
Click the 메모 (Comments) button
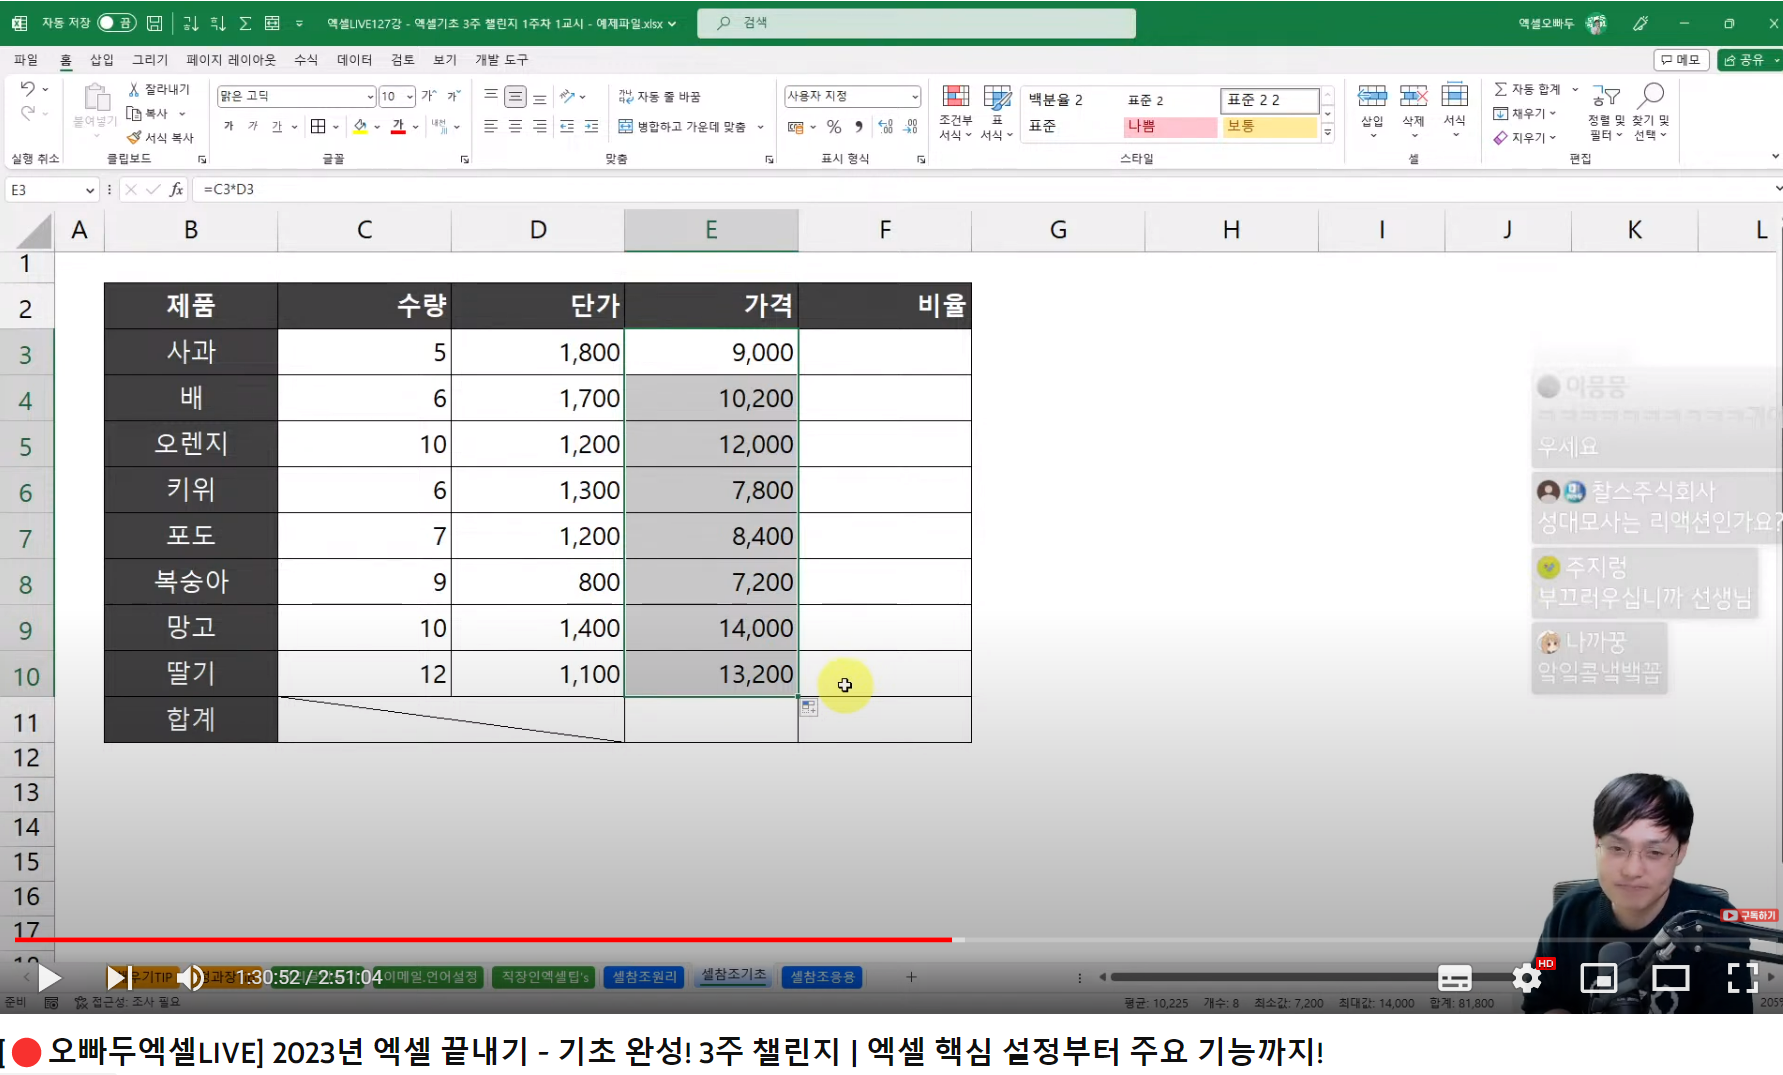(x=1681, y=60)
